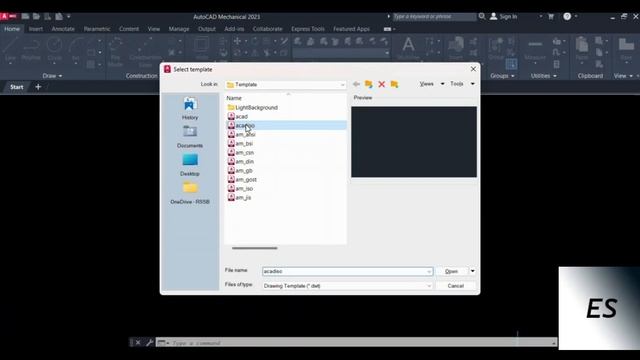The height and width of the screenshot is (360, 640).
Task: Click the search magnifier icon in title bar
Action: [x=482, y=16]
